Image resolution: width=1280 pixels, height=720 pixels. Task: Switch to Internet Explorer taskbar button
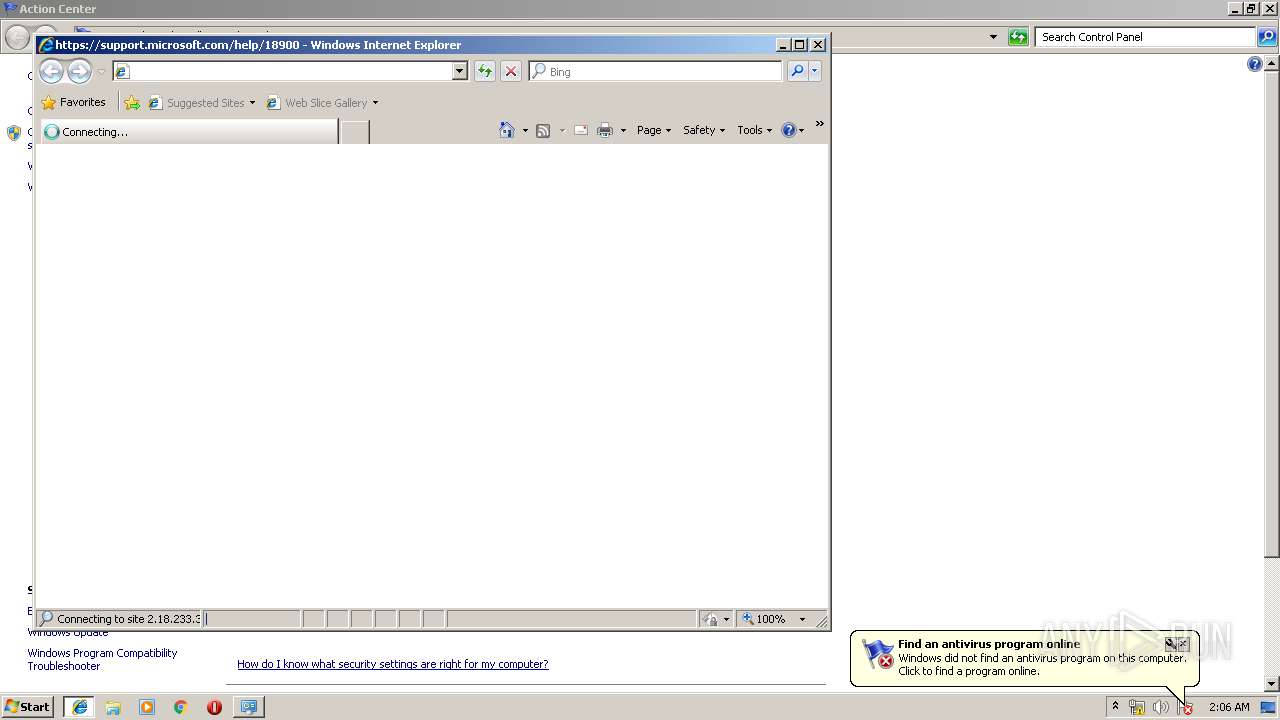point(79,707)
